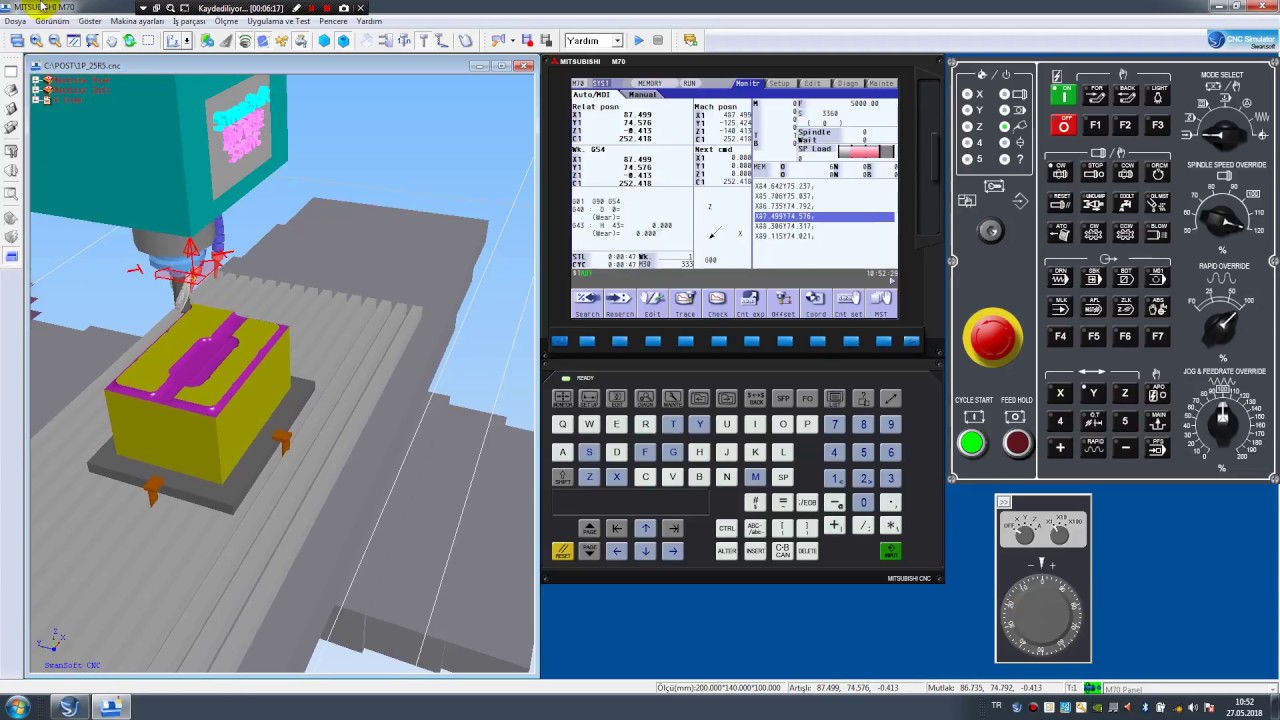Viewport: 1280px width, 720px height.
Task: Select the 4 axis radio indicator
Action: [x=967, y=143]
